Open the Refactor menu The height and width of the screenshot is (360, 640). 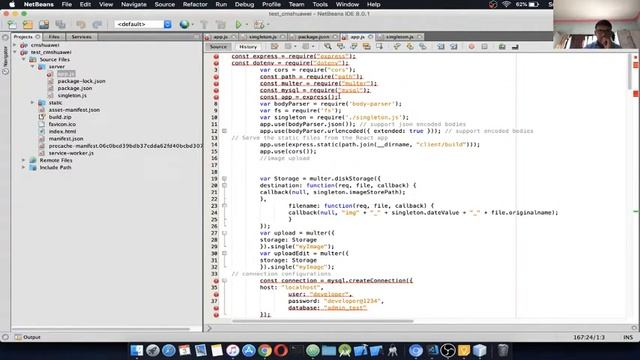pyautogui.click(x=195, y=4)
